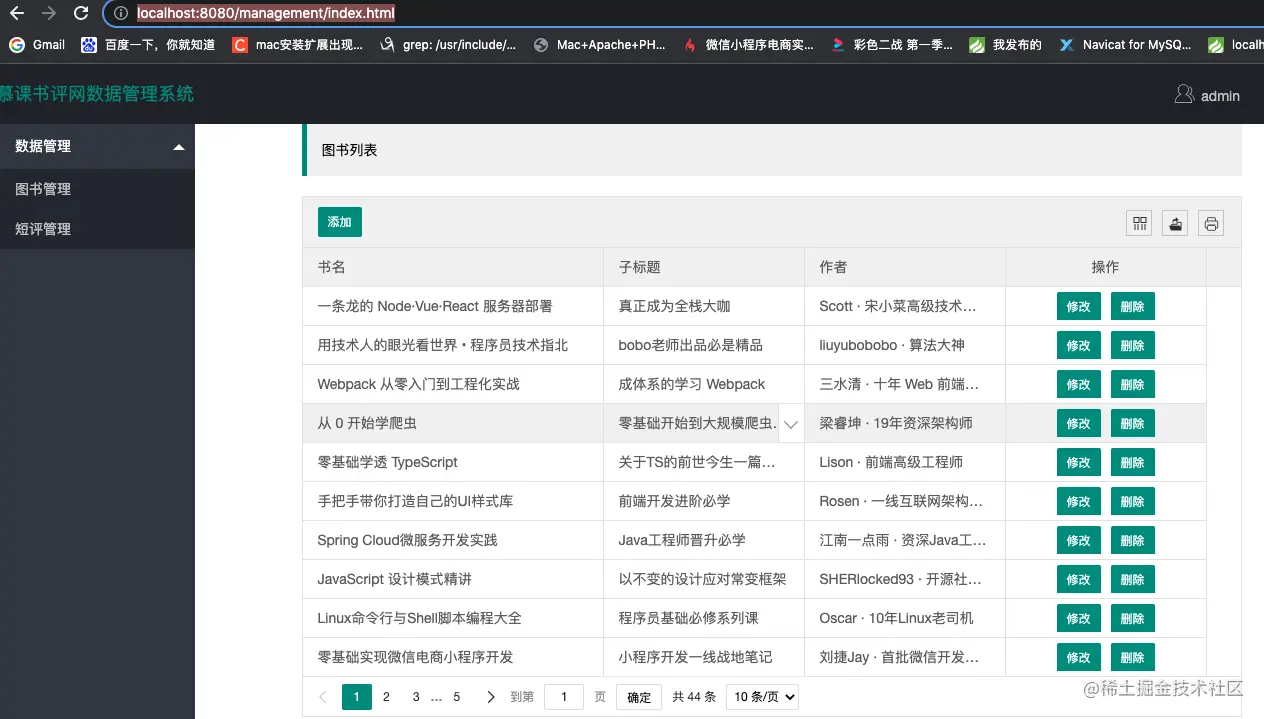The width and height of the screenshot is (1264, 719).
Task: Open the 我发布的 bookmark
Action: point(1006,45)
